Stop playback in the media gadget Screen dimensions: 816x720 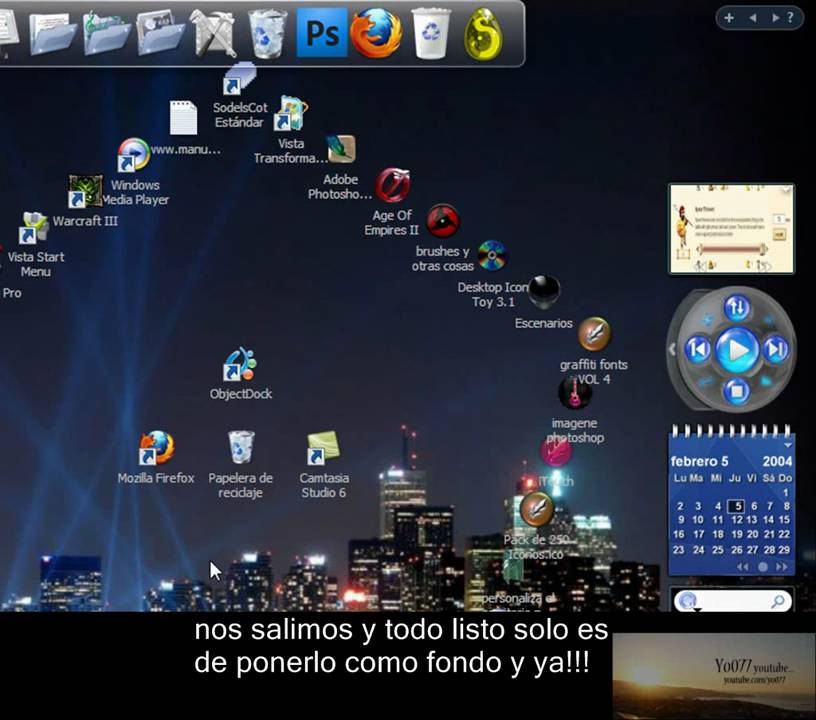pos(736,391)
